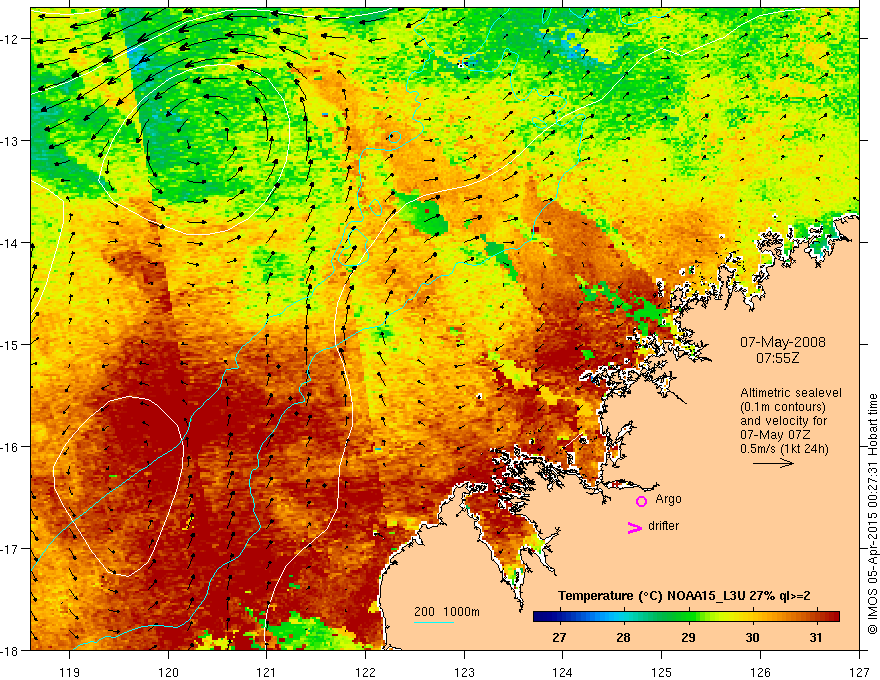Viewport: 880px width, 680px height.
Task: Click the 'drifter' legend label
Action: (x=663, y=526)
